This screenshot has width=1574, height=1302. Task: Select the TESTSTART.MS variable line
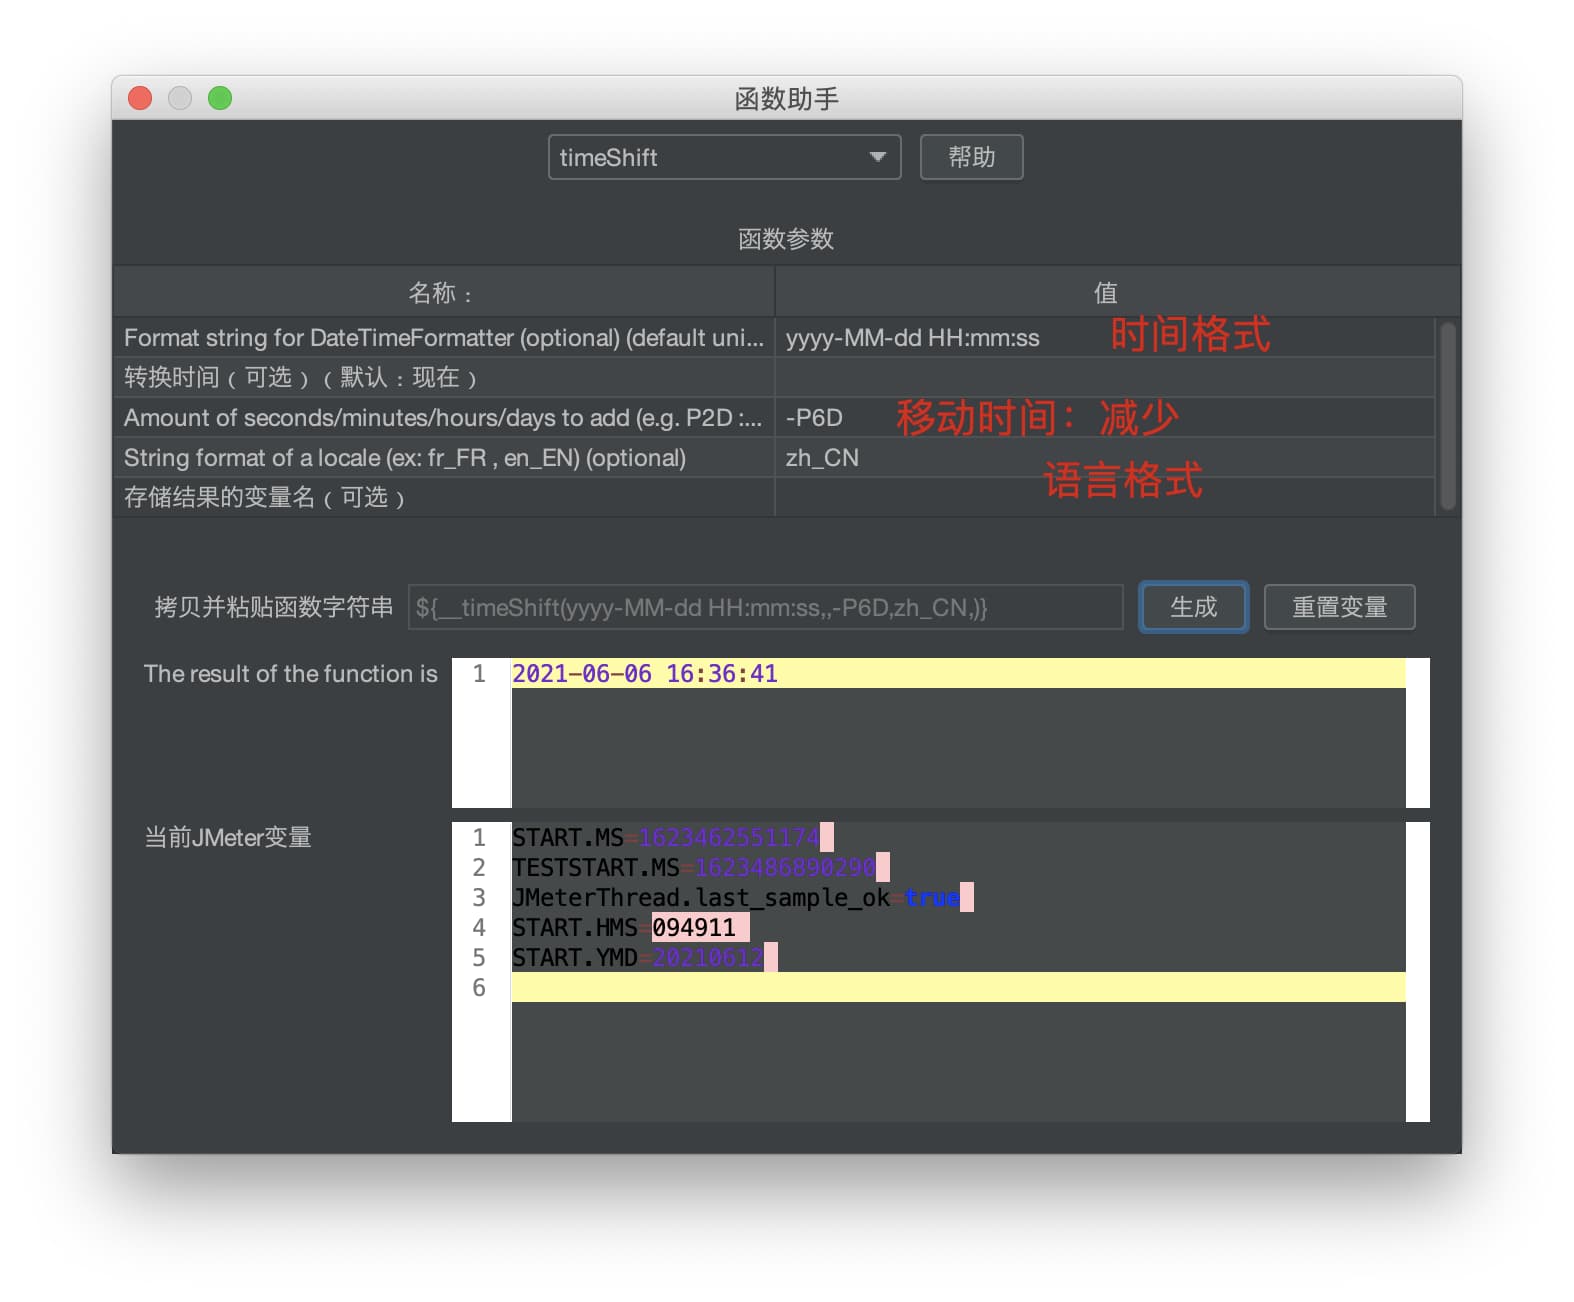[x=694, y=867]
